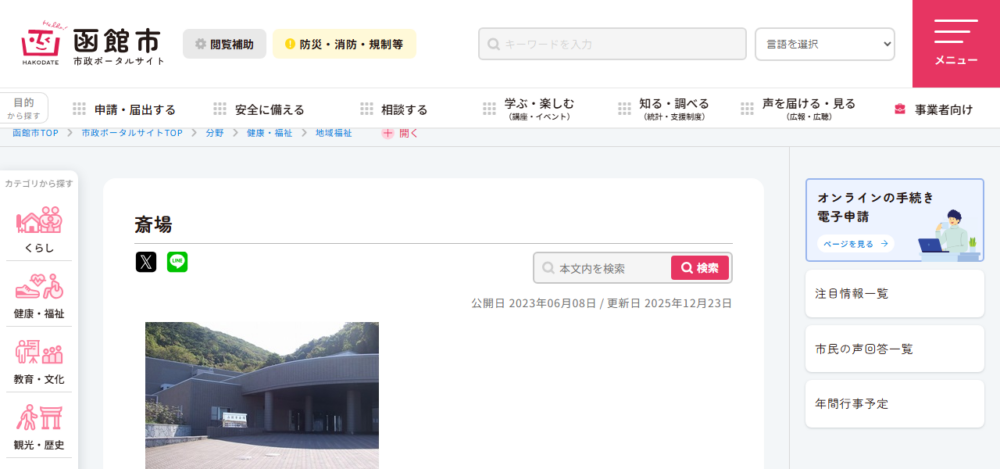This screenshot has height=469, width=1000.
Task: Open 事業者向け business menu
Action: coord(934,109)
